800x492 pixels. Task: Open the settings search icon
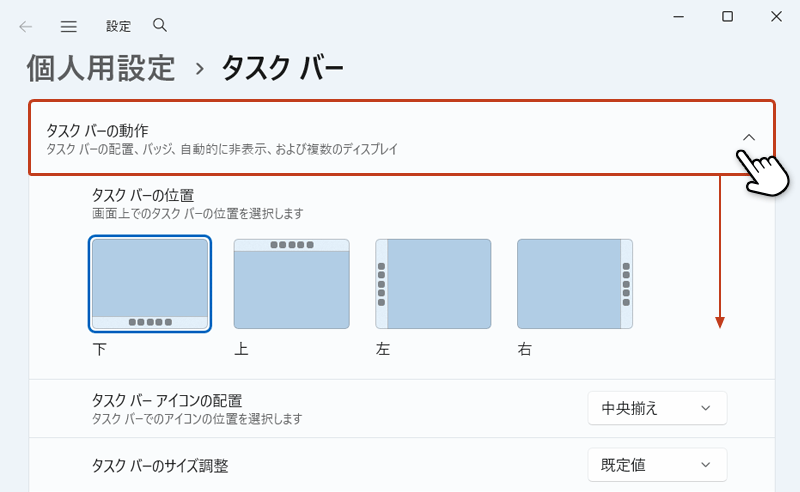[160, 25]
